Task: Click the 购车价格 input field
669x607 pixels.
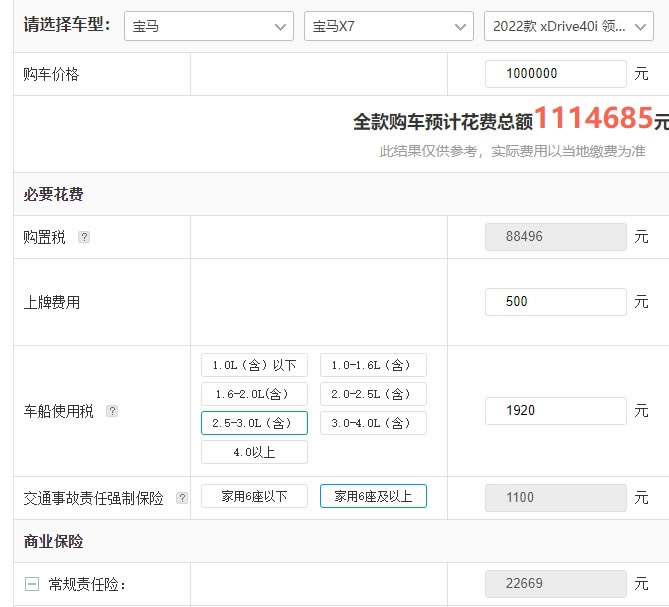Action: (x=556, y=74)
